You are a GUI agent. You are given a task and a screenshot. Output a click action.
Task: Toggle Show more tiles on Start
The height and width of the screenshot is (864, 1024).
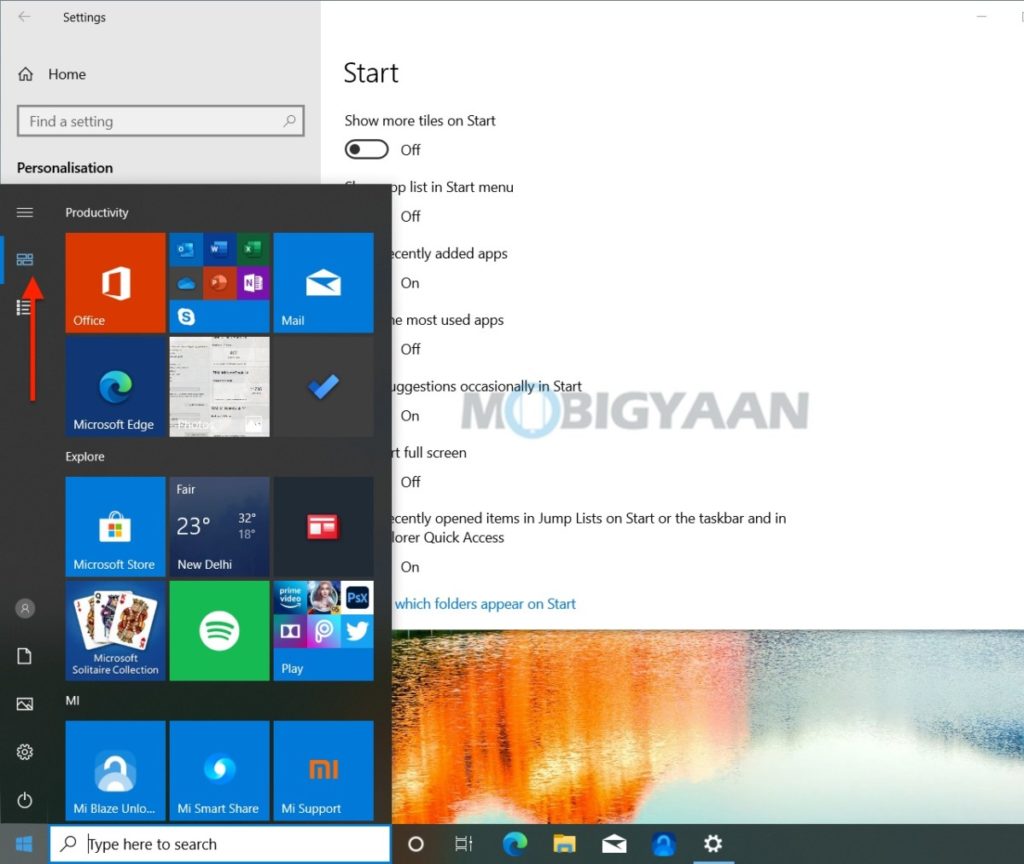pos(366,150)
